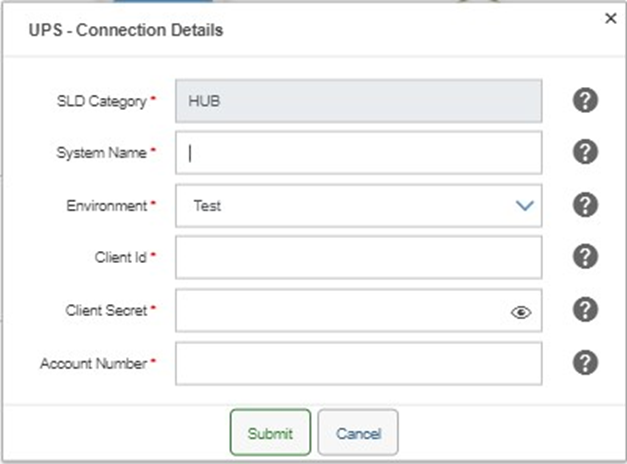
Task: Click the Account Number help icon
Action: (585, 363)
